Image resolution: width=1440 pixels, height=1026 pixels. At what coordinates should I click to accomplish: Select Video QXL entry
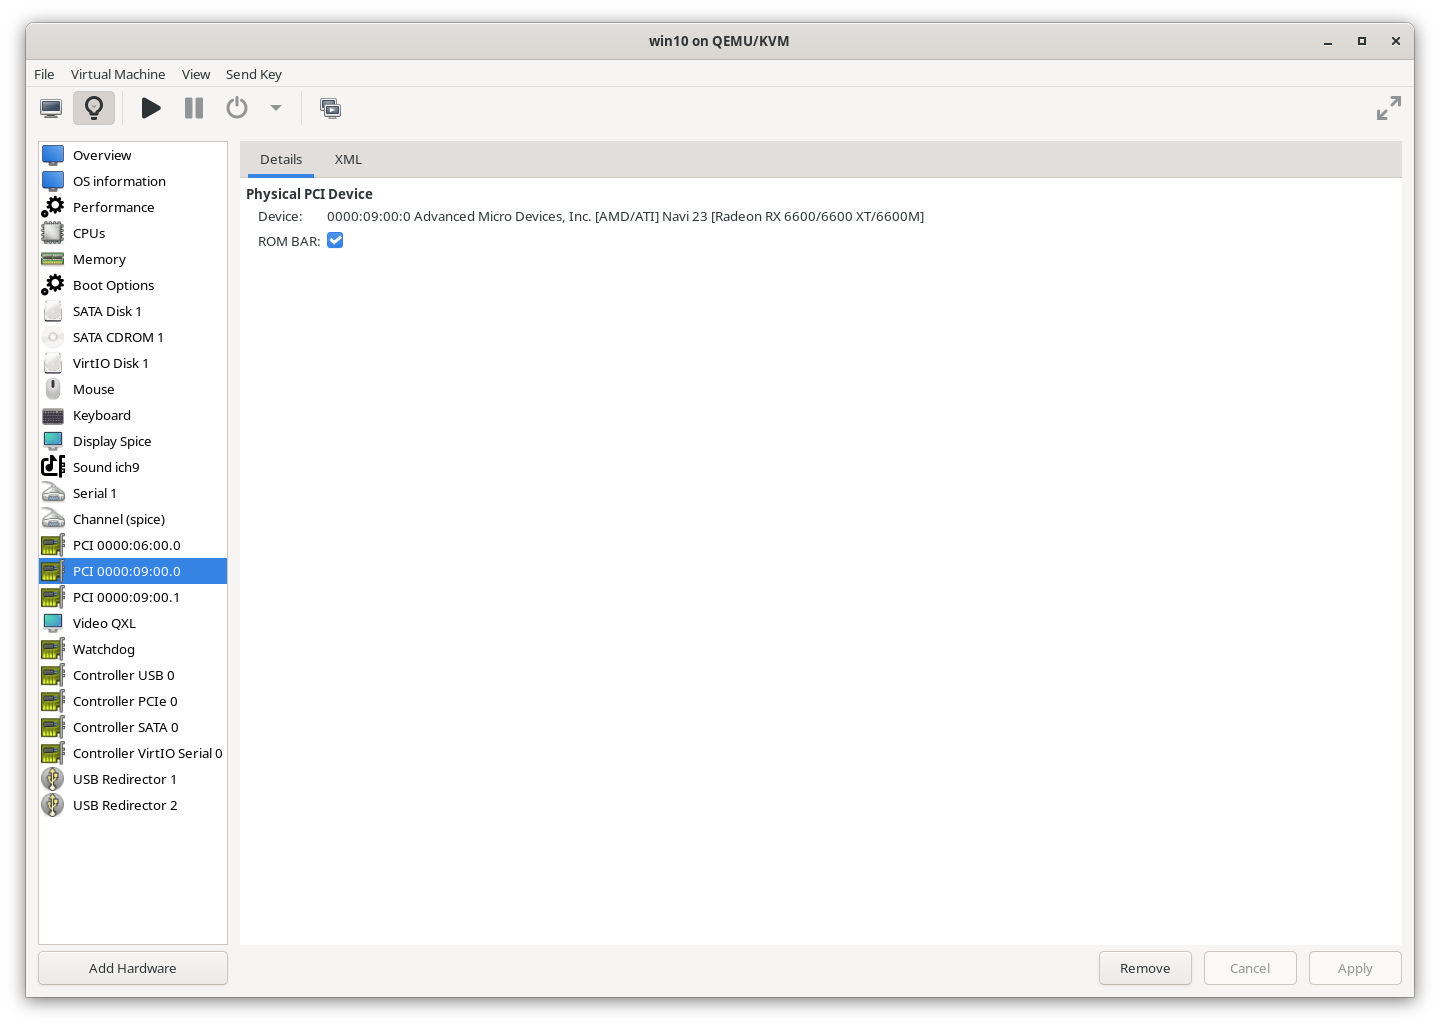pos(133,623)
